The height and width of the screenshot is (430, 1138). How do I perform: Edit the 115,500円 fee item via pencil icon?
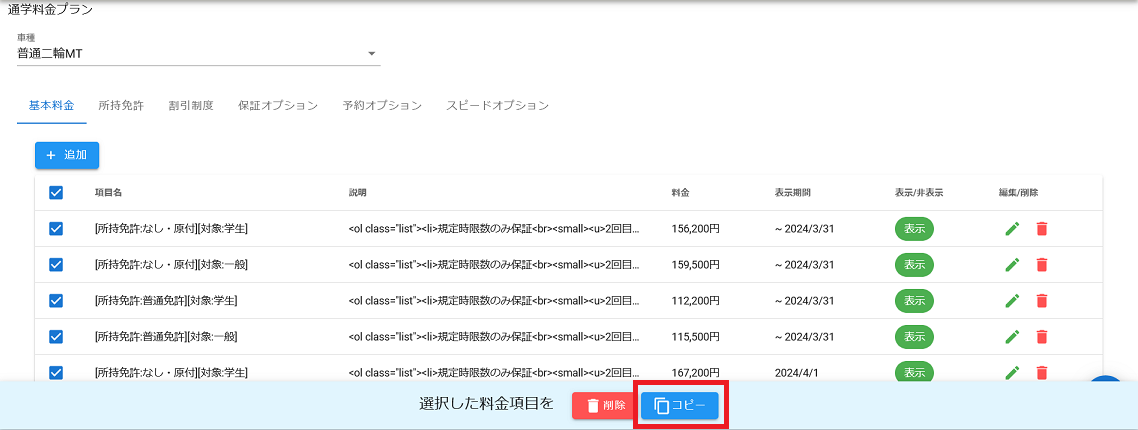click(x=1012, y=337)
